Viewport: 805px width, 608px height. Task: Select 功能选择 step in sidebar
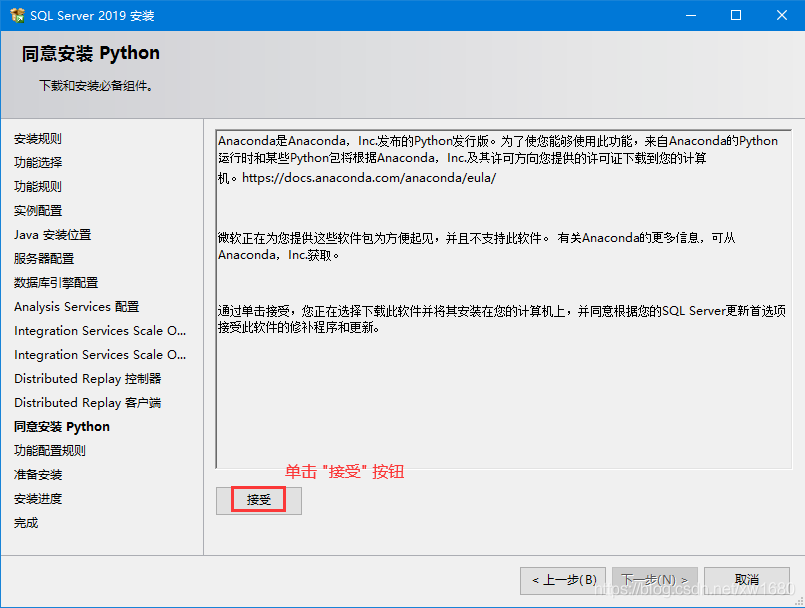(x=38, y=163)
